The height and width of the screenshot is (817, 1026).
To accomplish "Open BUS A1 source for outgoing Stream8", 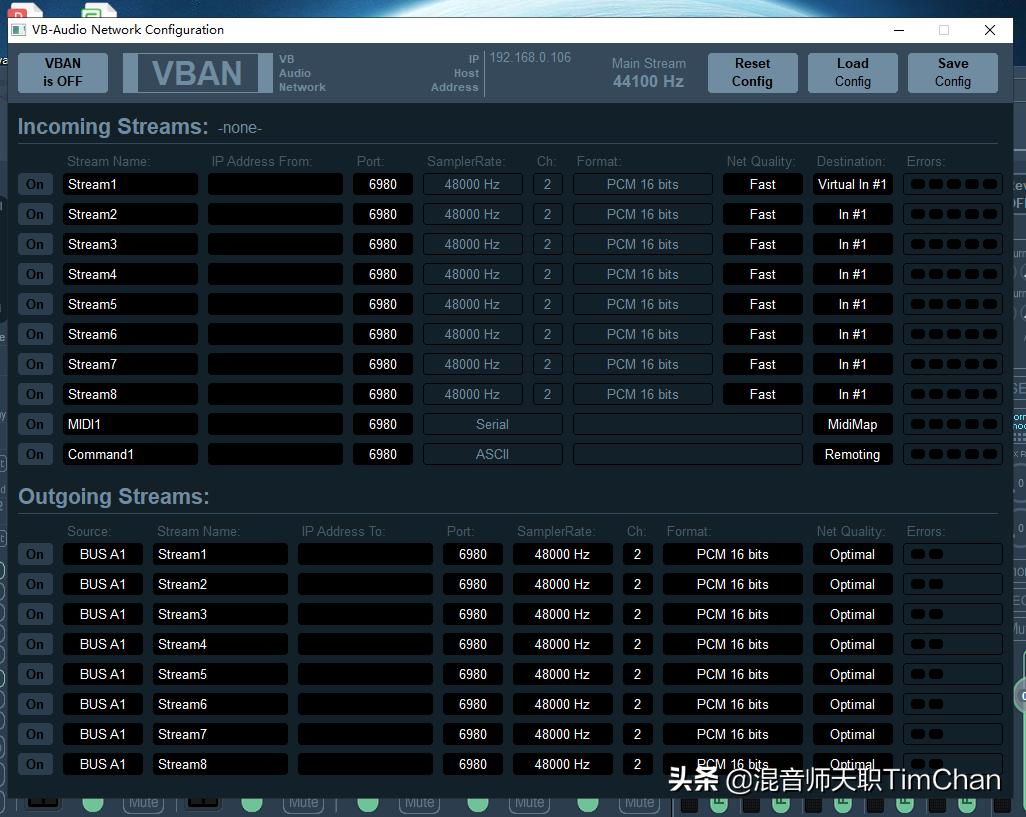I will point(103,764).
